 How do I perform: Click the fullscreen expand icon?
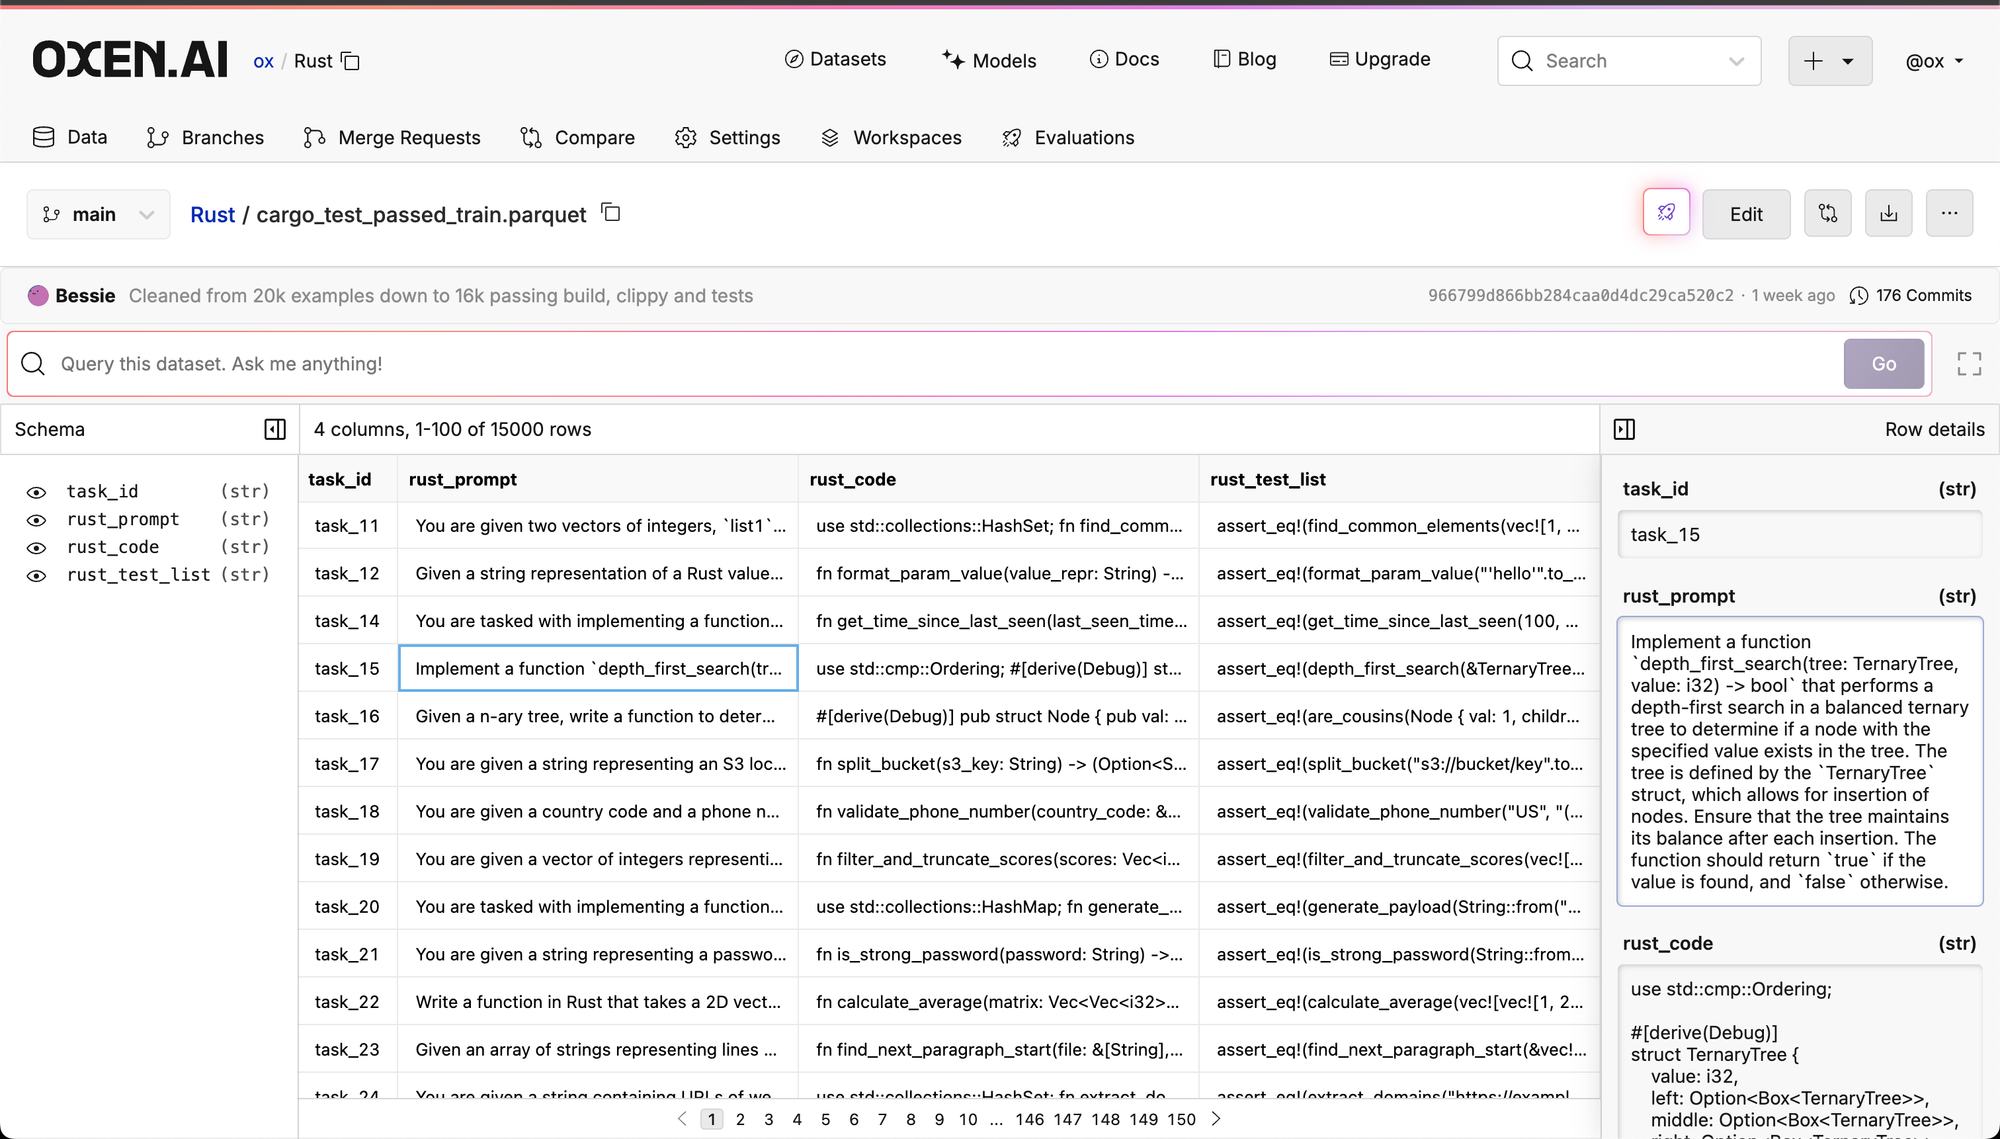point(1968,364)
